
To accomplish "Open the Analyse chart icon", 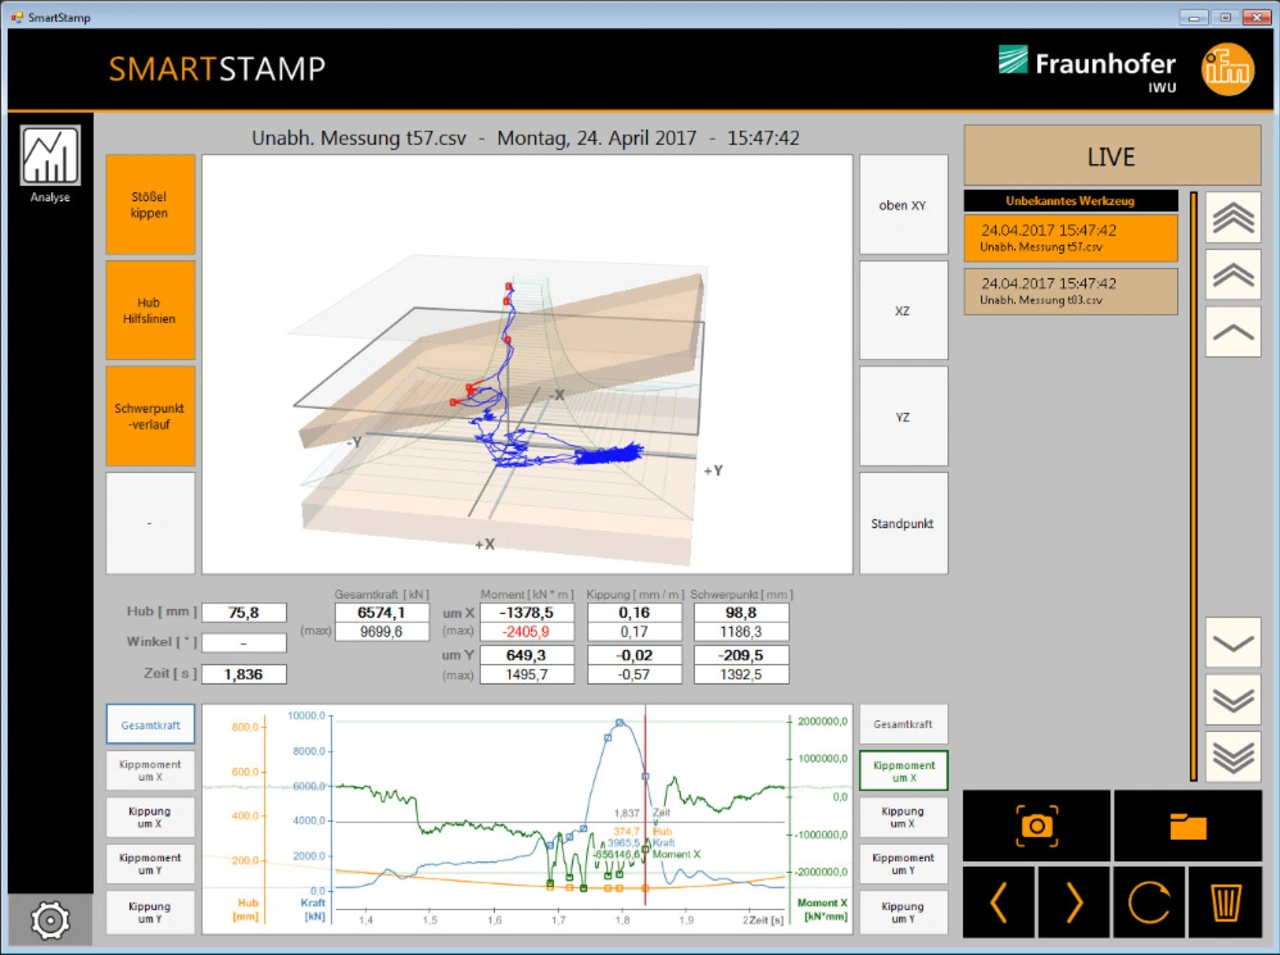I will tap(50, 157).
